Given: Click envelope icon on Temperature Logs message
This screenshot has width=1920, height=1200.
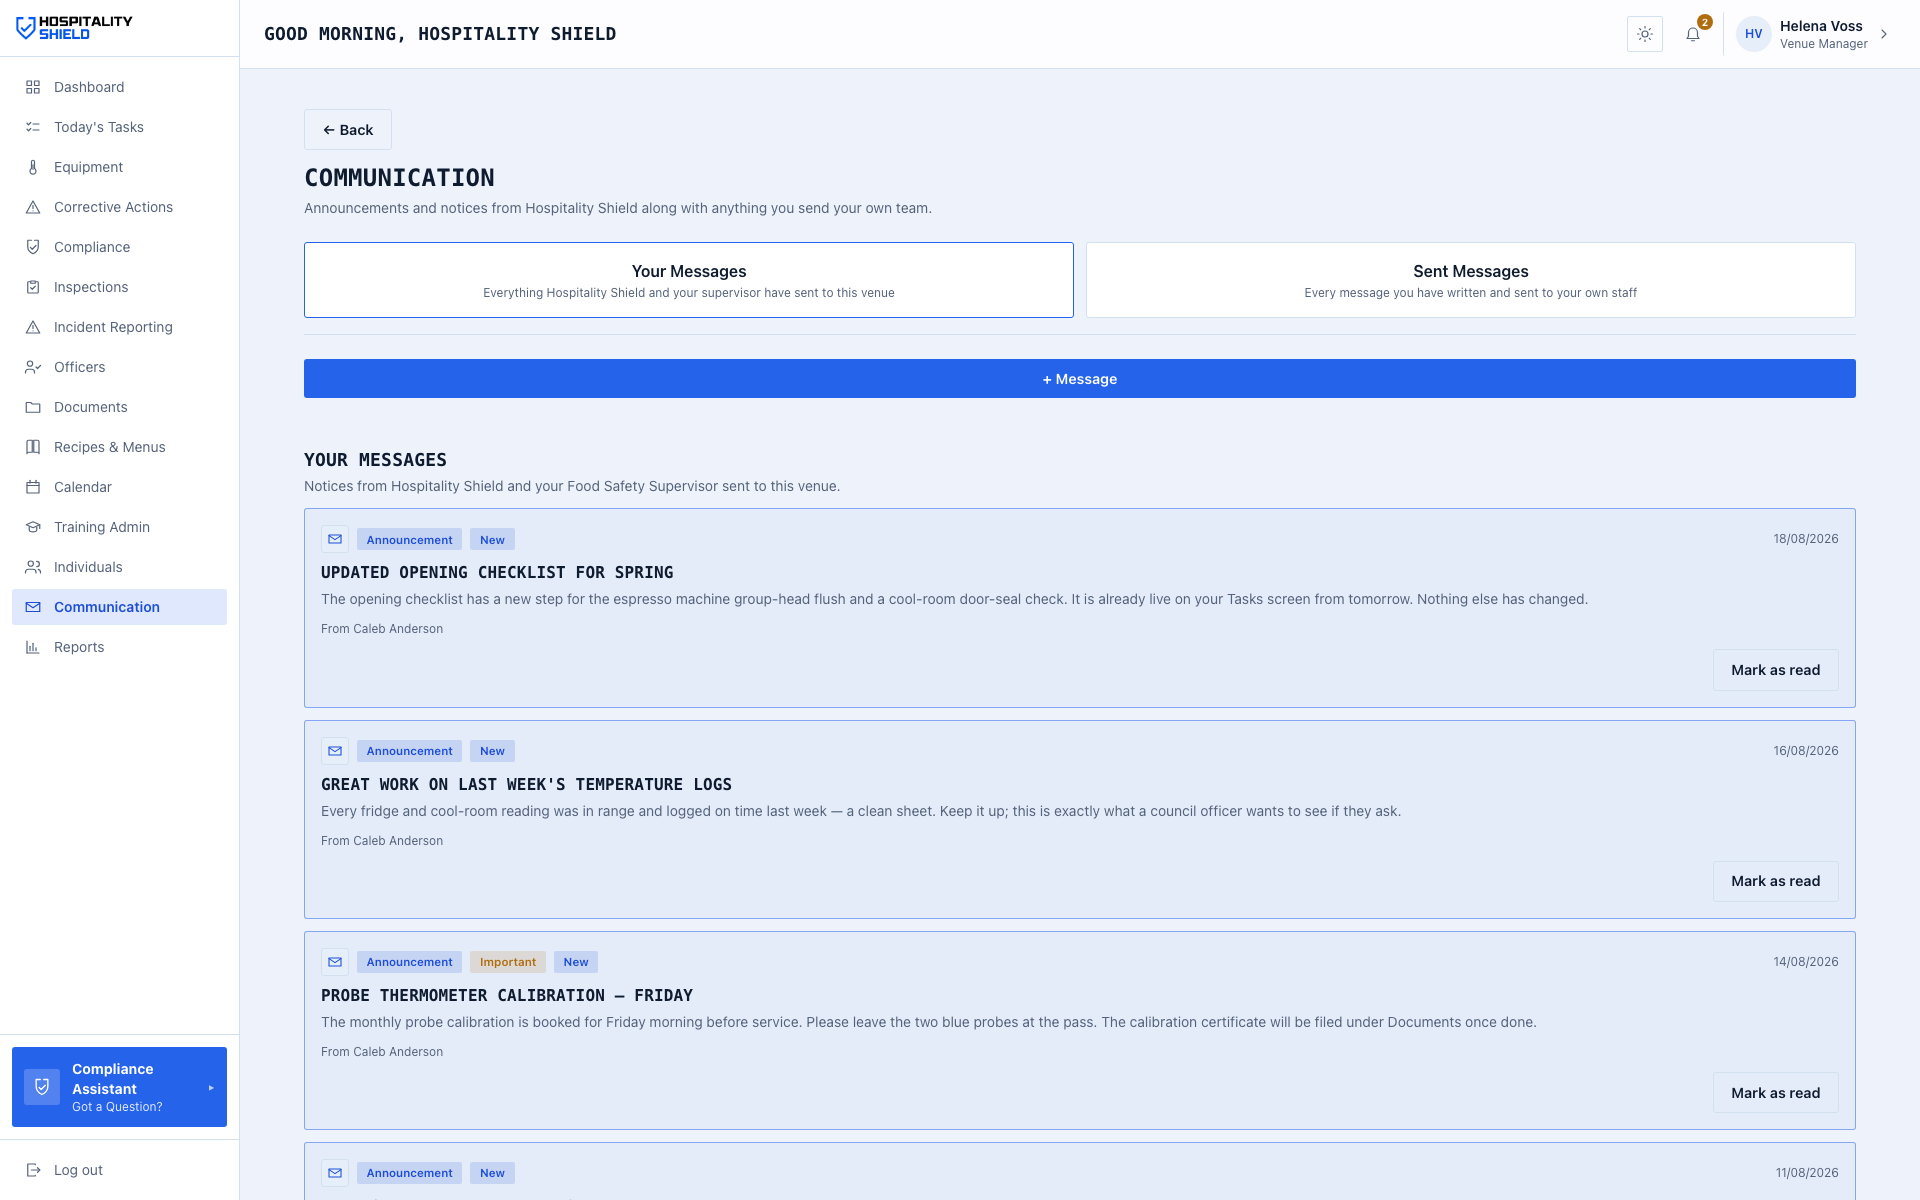Looking at the screenshot, I should click(335, 751).
